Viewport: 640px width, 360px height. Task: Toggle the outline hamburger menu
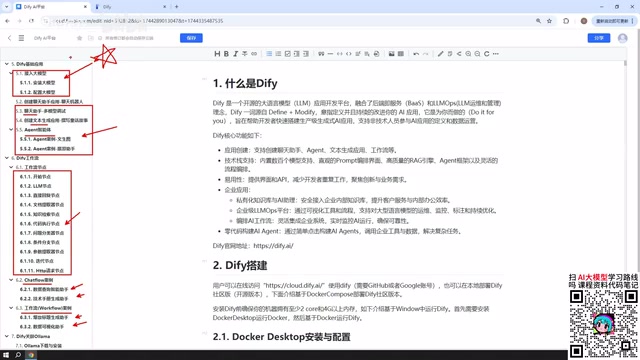(21, 38)
